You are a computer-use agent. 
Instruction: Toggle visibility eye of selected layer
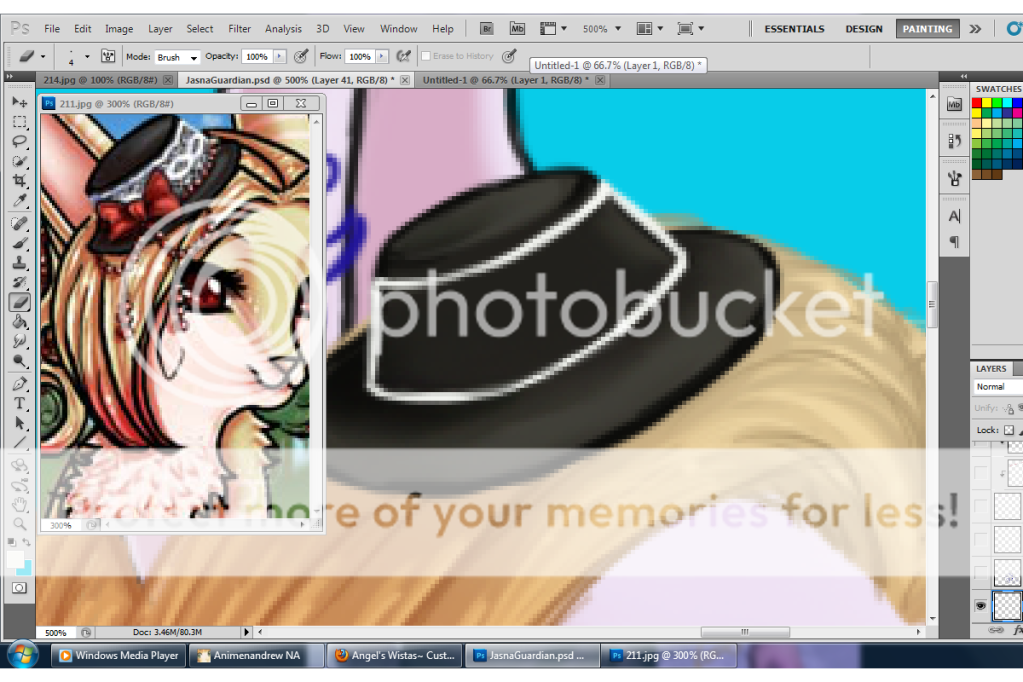[x=981, y=605]
